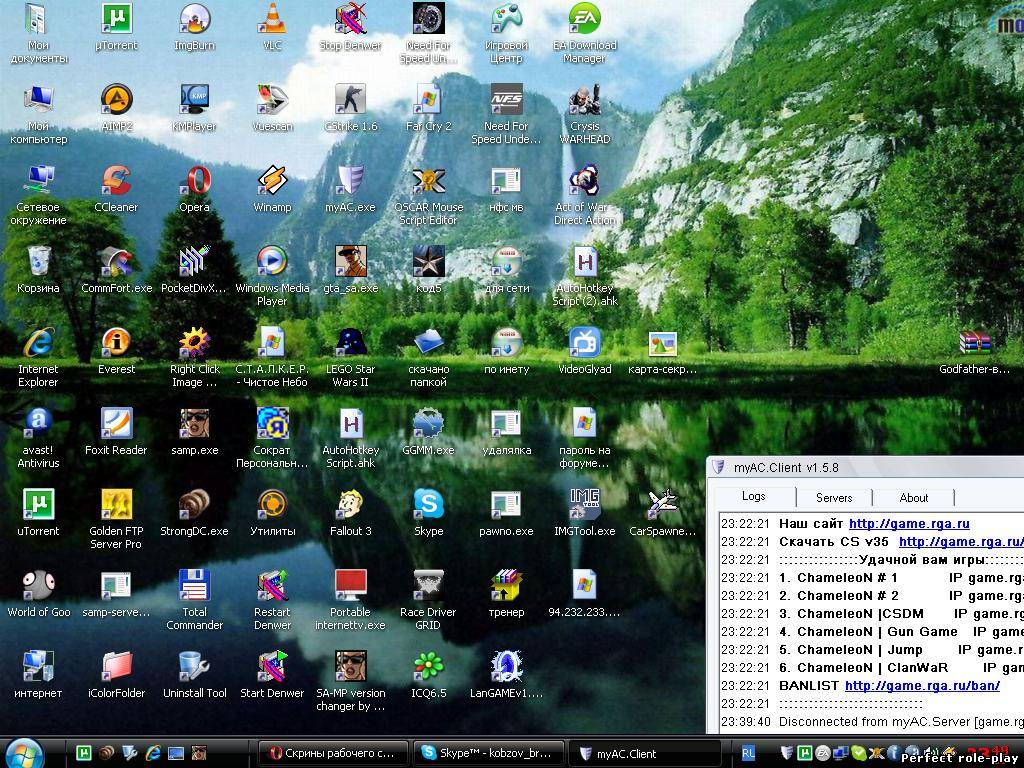The width and height of the screenshot is (1024, 768).
Task: Launch Uninstall Tool icon
Action: (x=195, y=675)
